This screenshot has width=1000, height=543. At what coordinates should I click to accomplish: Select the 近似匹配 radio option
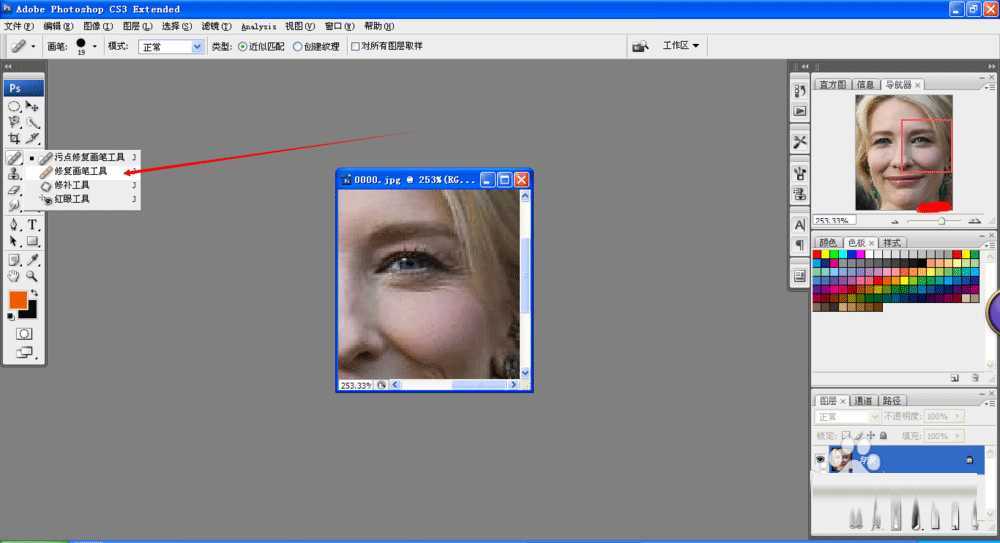pos(242,46)
